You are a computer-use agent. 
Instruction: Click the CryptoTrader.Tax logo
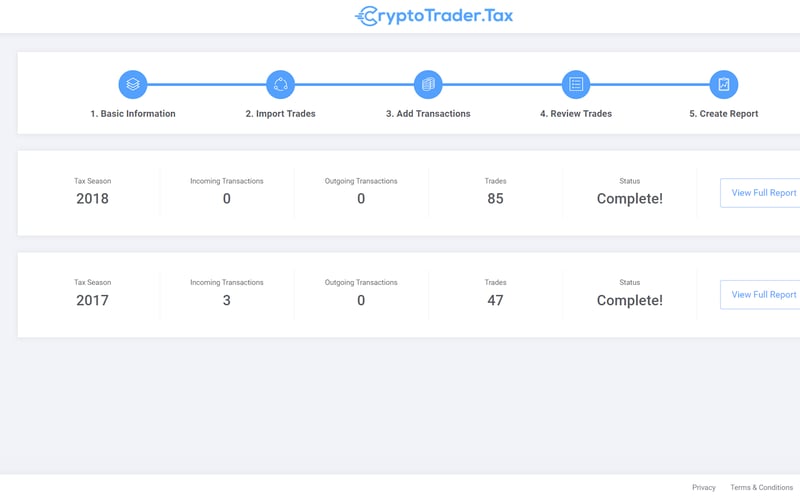click(434, 16)
